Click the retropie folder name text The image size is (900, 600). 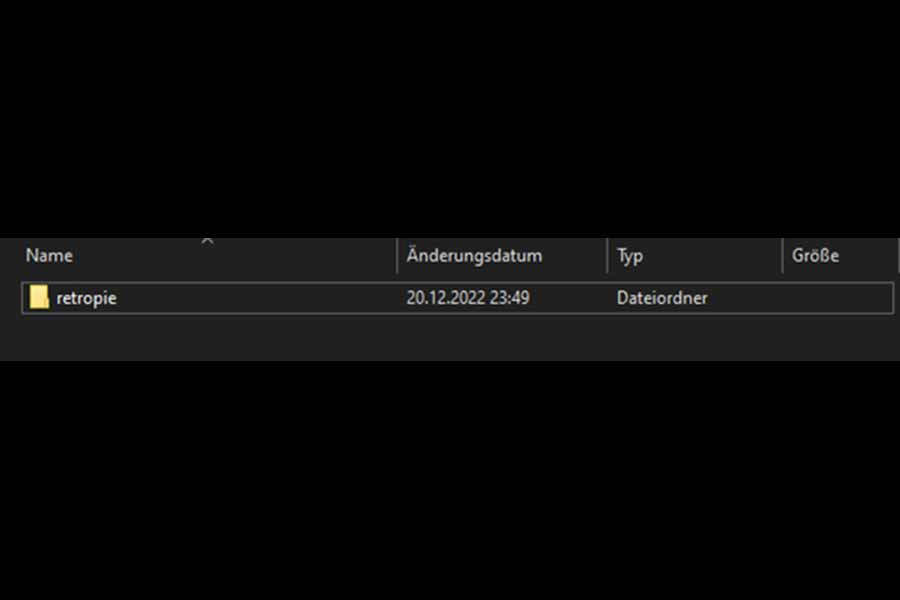coord(86,298)
